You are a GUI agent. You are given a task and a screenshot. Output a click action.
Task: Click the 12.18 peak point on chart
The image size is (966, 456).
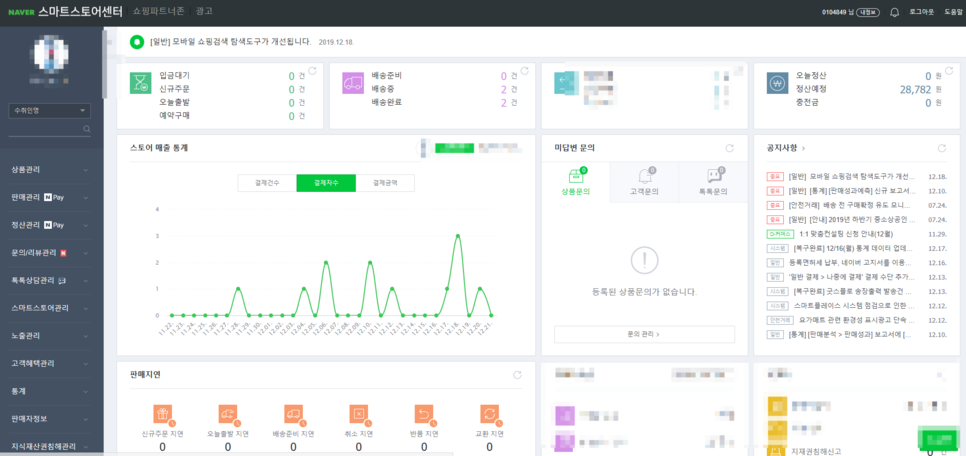click(x=458, y=235)
